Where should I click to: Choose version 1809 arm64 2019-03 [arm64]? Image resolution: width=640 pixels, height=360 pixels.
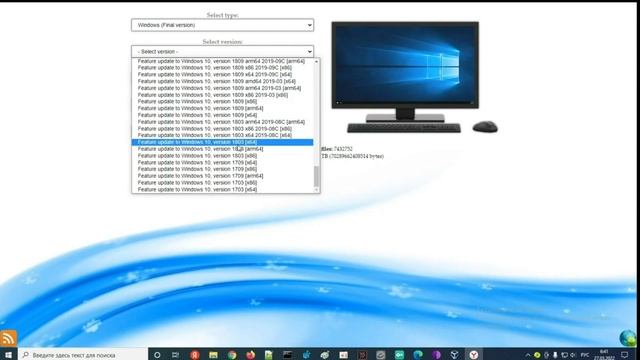tap(222, 88)
